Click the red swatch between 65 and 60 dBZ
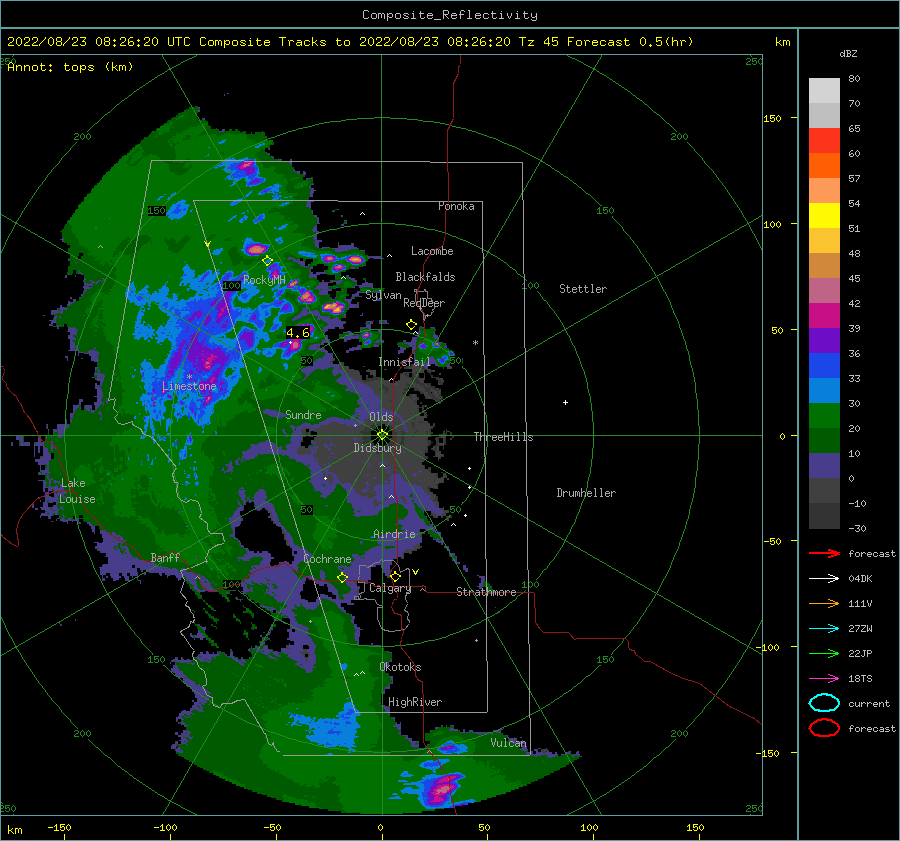This screenshot has width=900, height=841. (x=824, y=141)
